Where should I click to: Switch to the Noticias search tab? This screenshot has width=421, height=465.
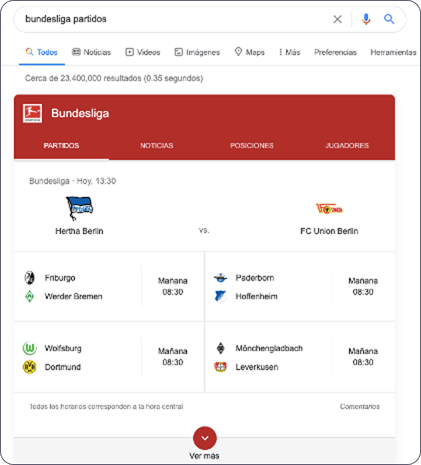(x=91, y=52)
